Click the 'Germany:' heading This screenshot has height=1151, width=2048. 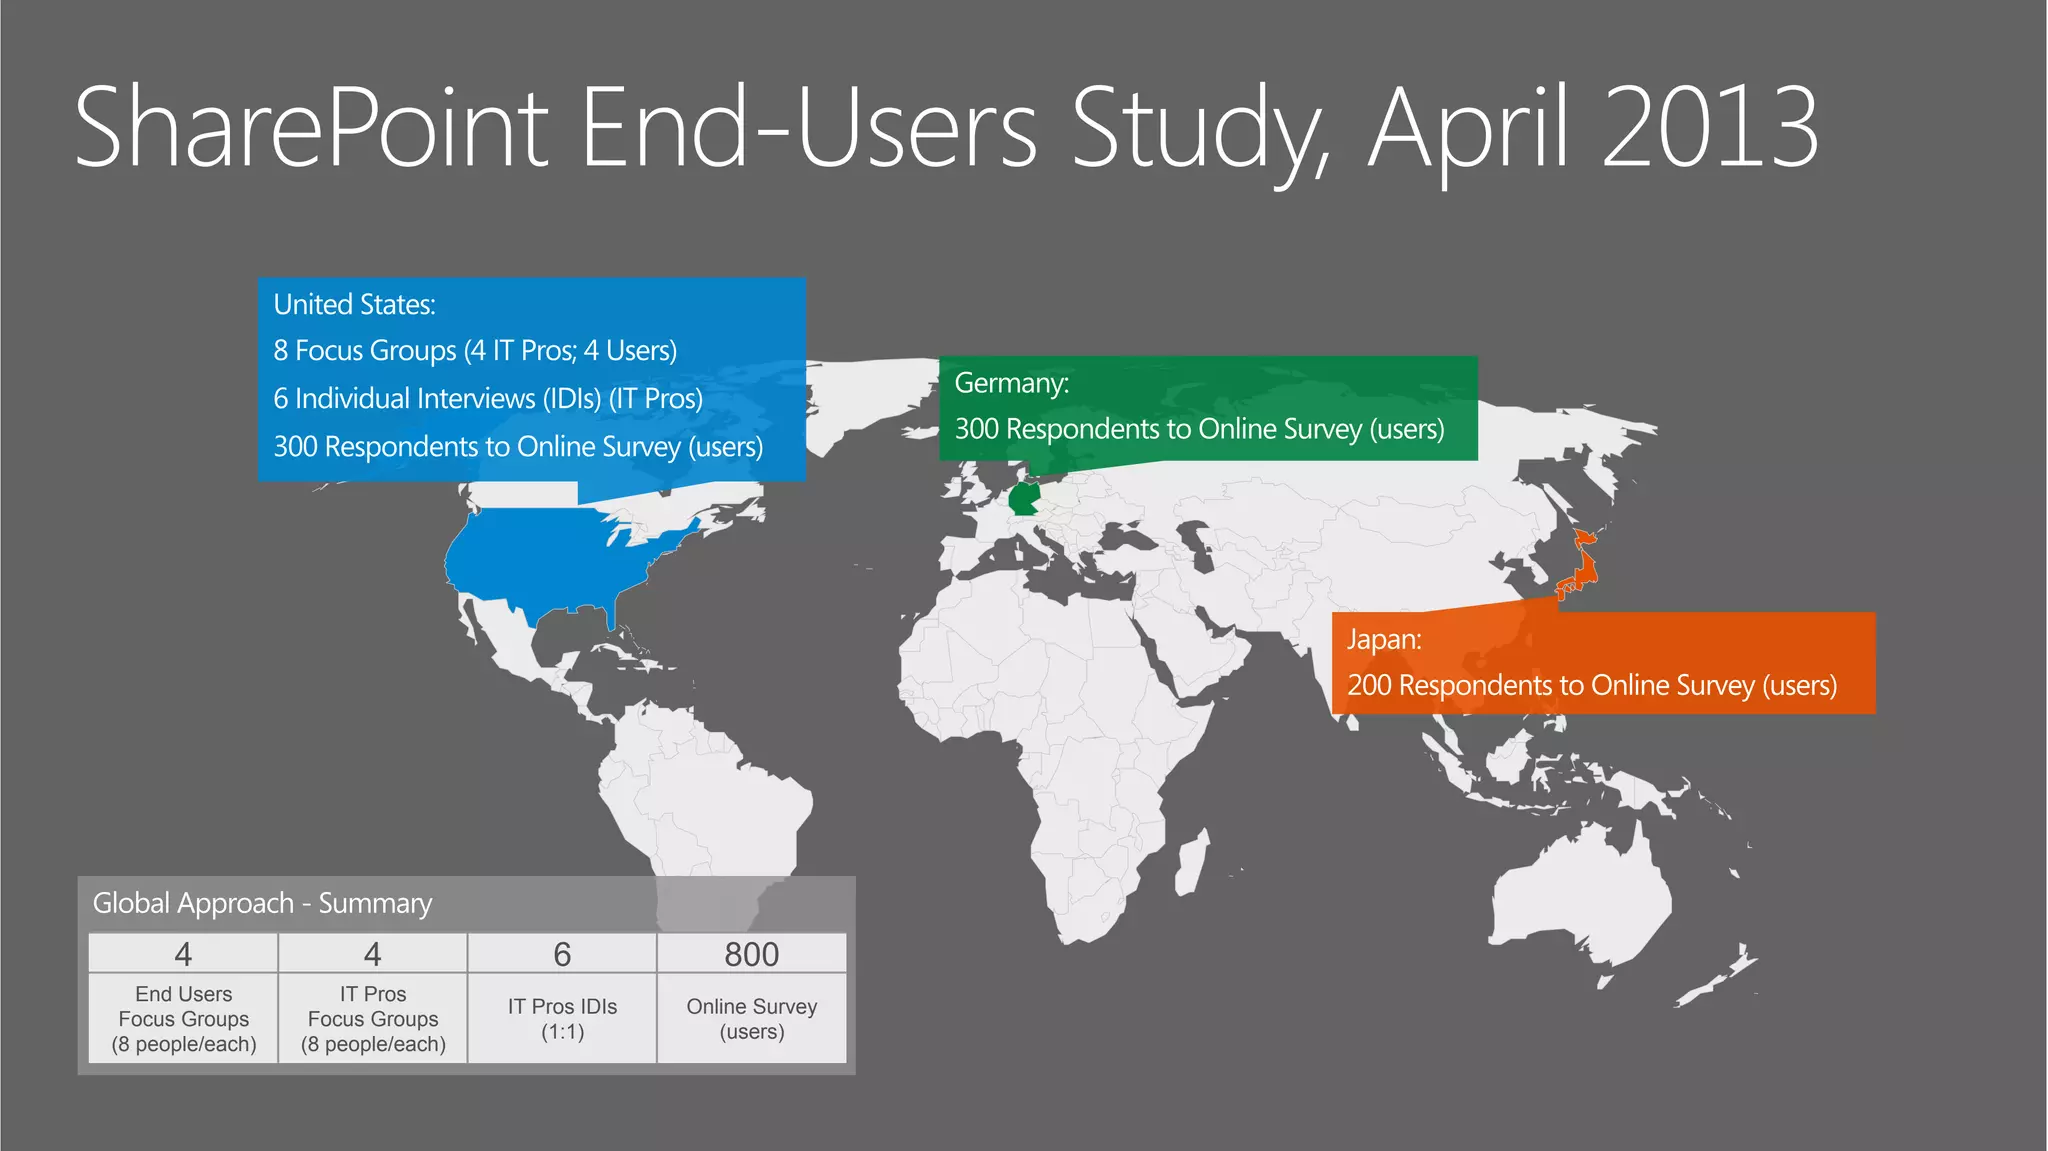1012,383
